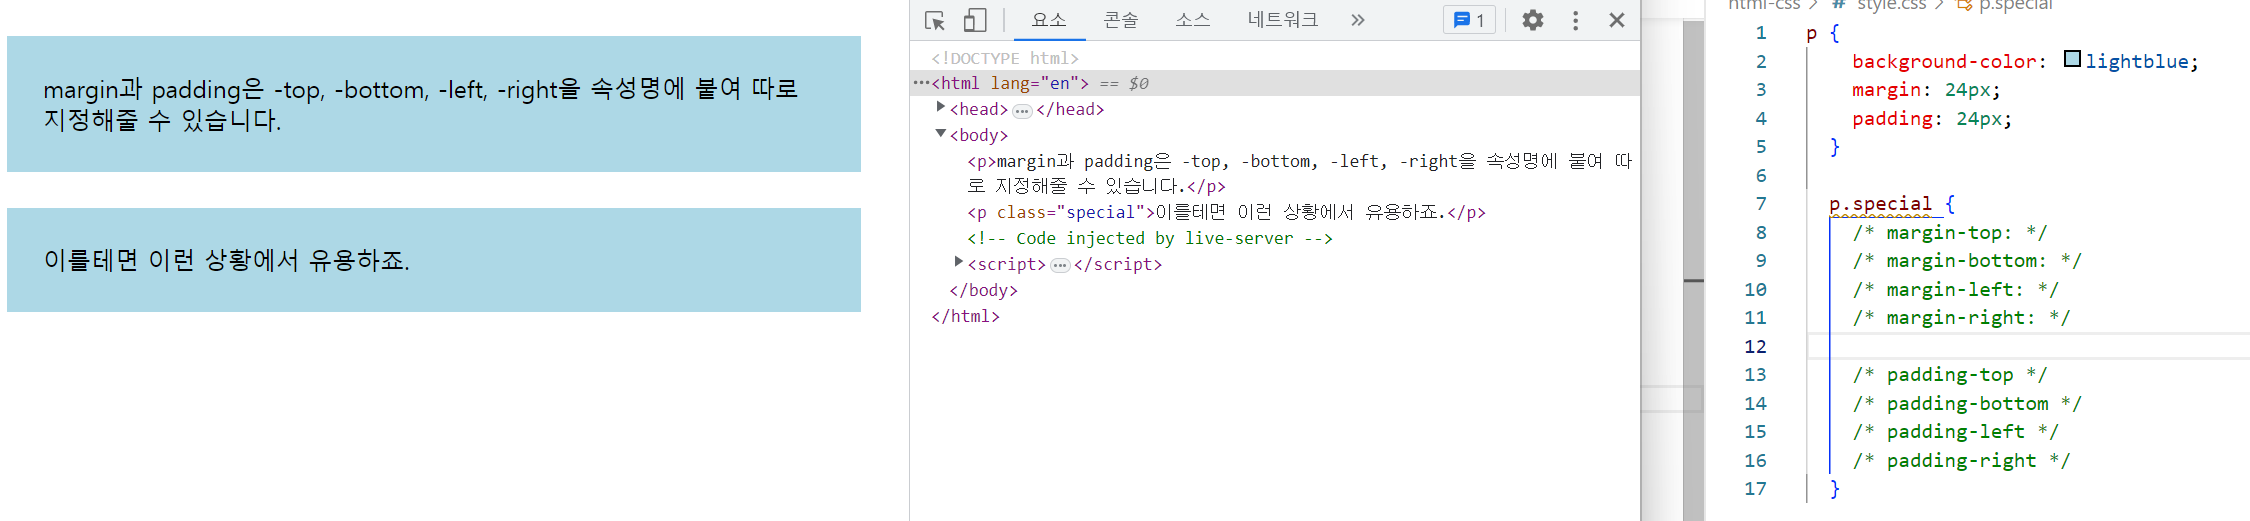Close the DevTools panel
The height and width of the screenshot is (521, 2250).
[1616, 20]
